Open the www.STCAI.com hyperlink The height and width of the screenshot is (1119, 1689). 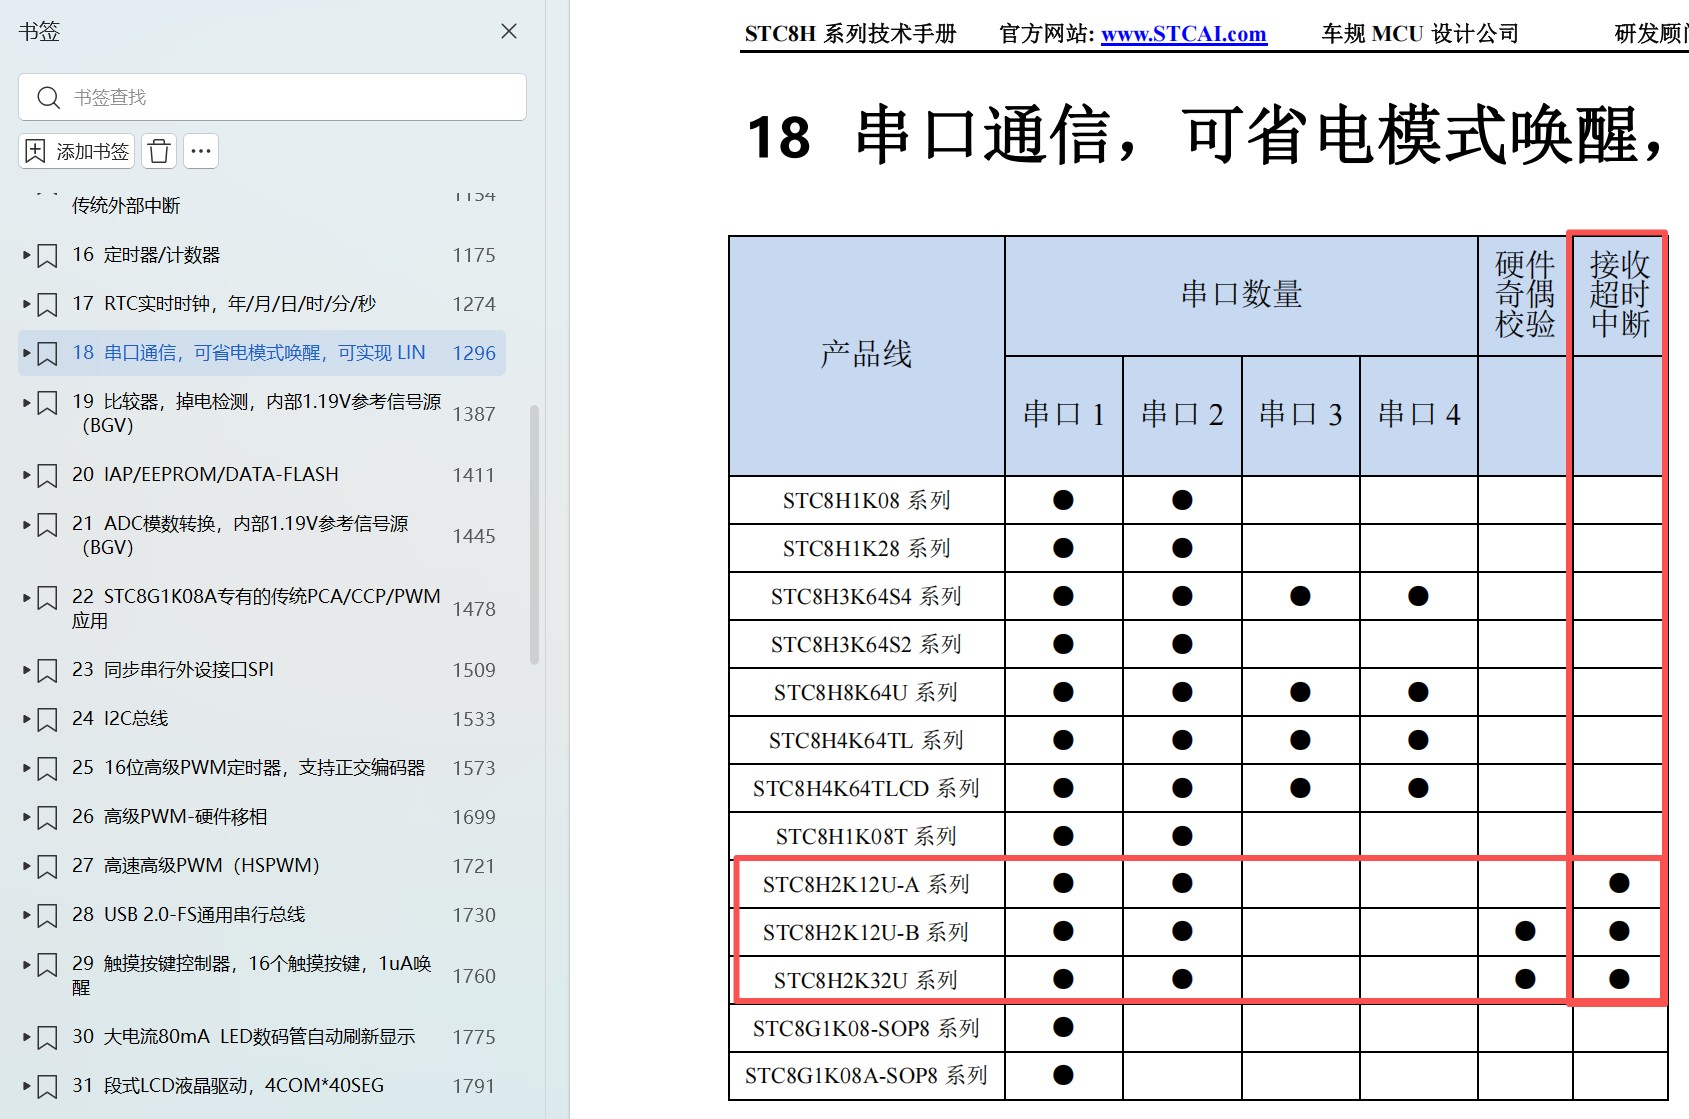click(x=1183, y=33)
